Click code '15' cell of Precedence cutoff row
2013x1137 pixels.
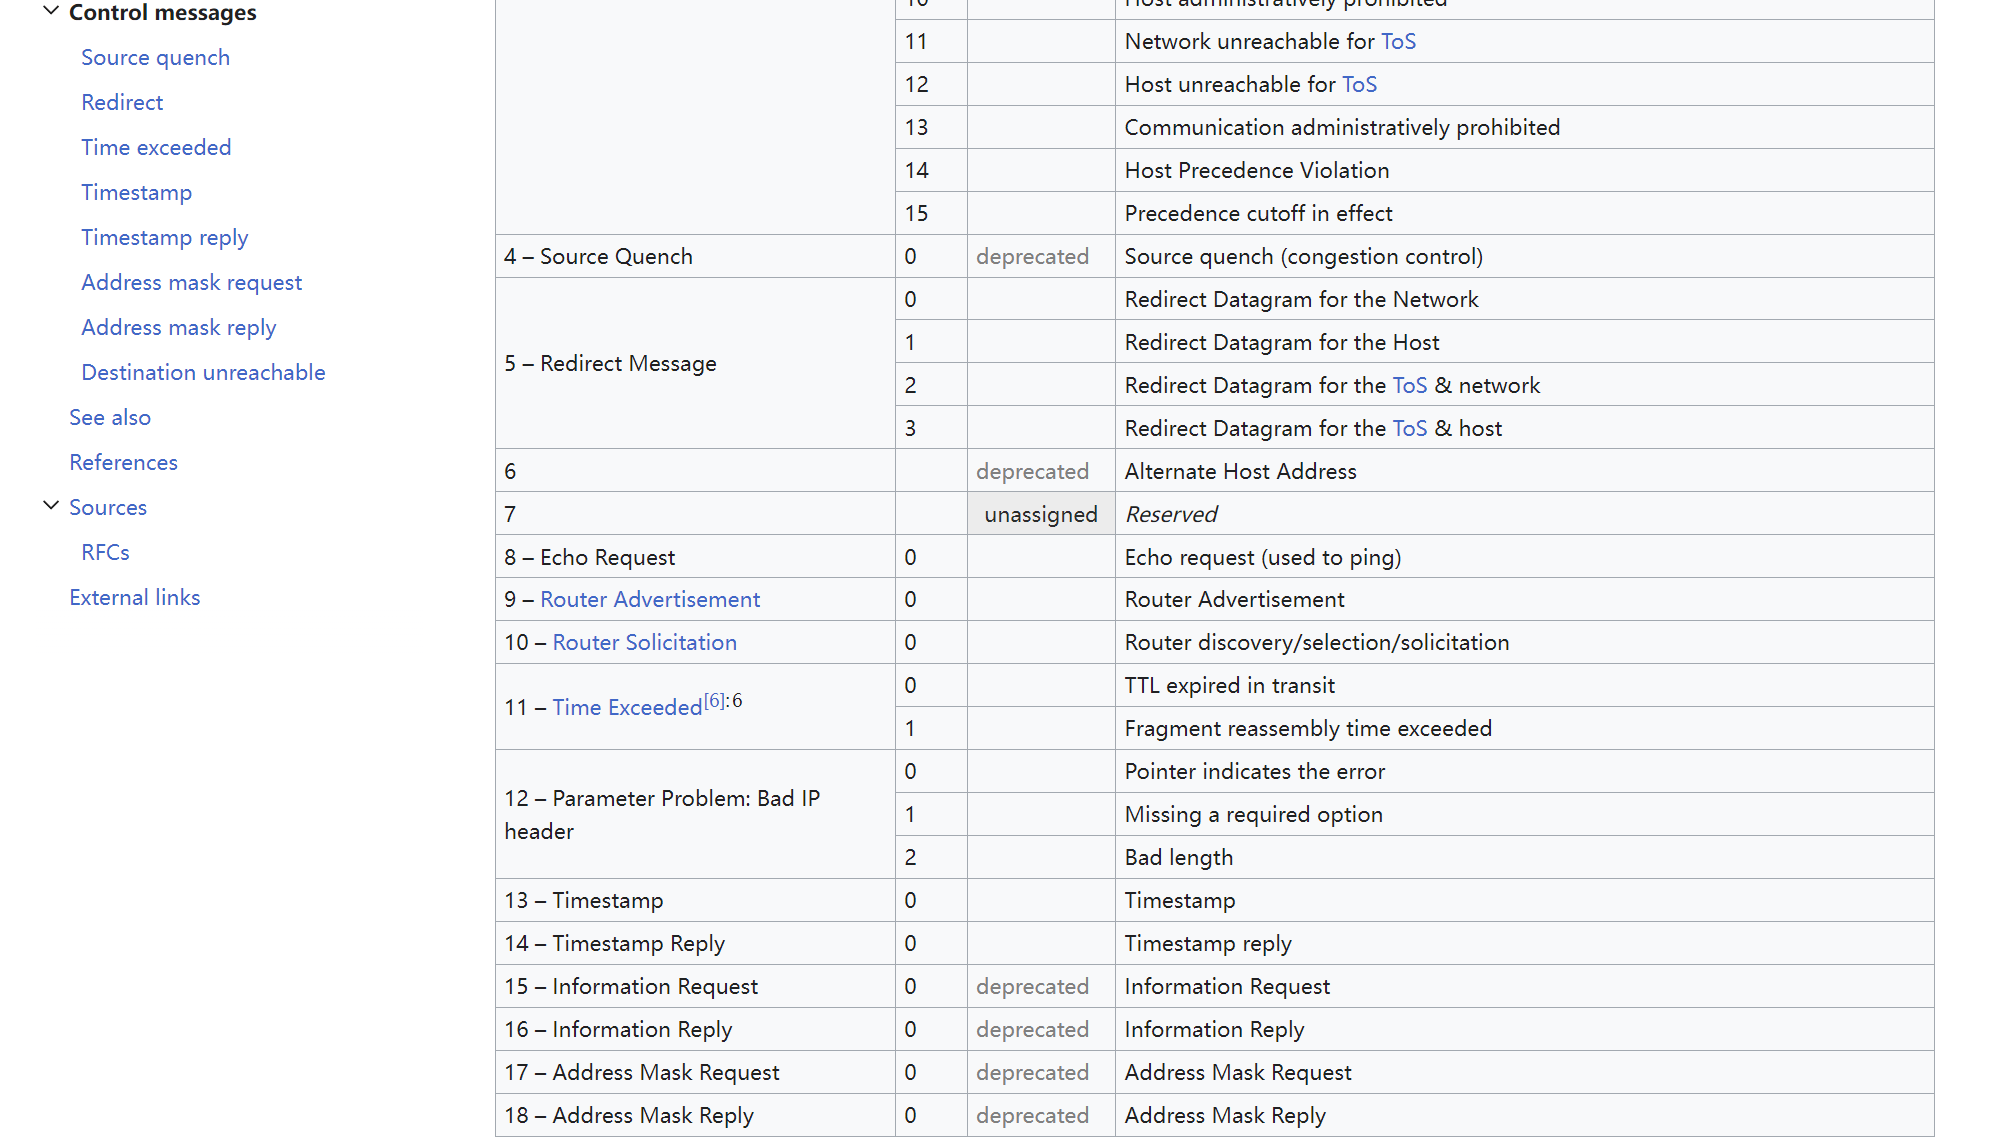pos(931,213)
